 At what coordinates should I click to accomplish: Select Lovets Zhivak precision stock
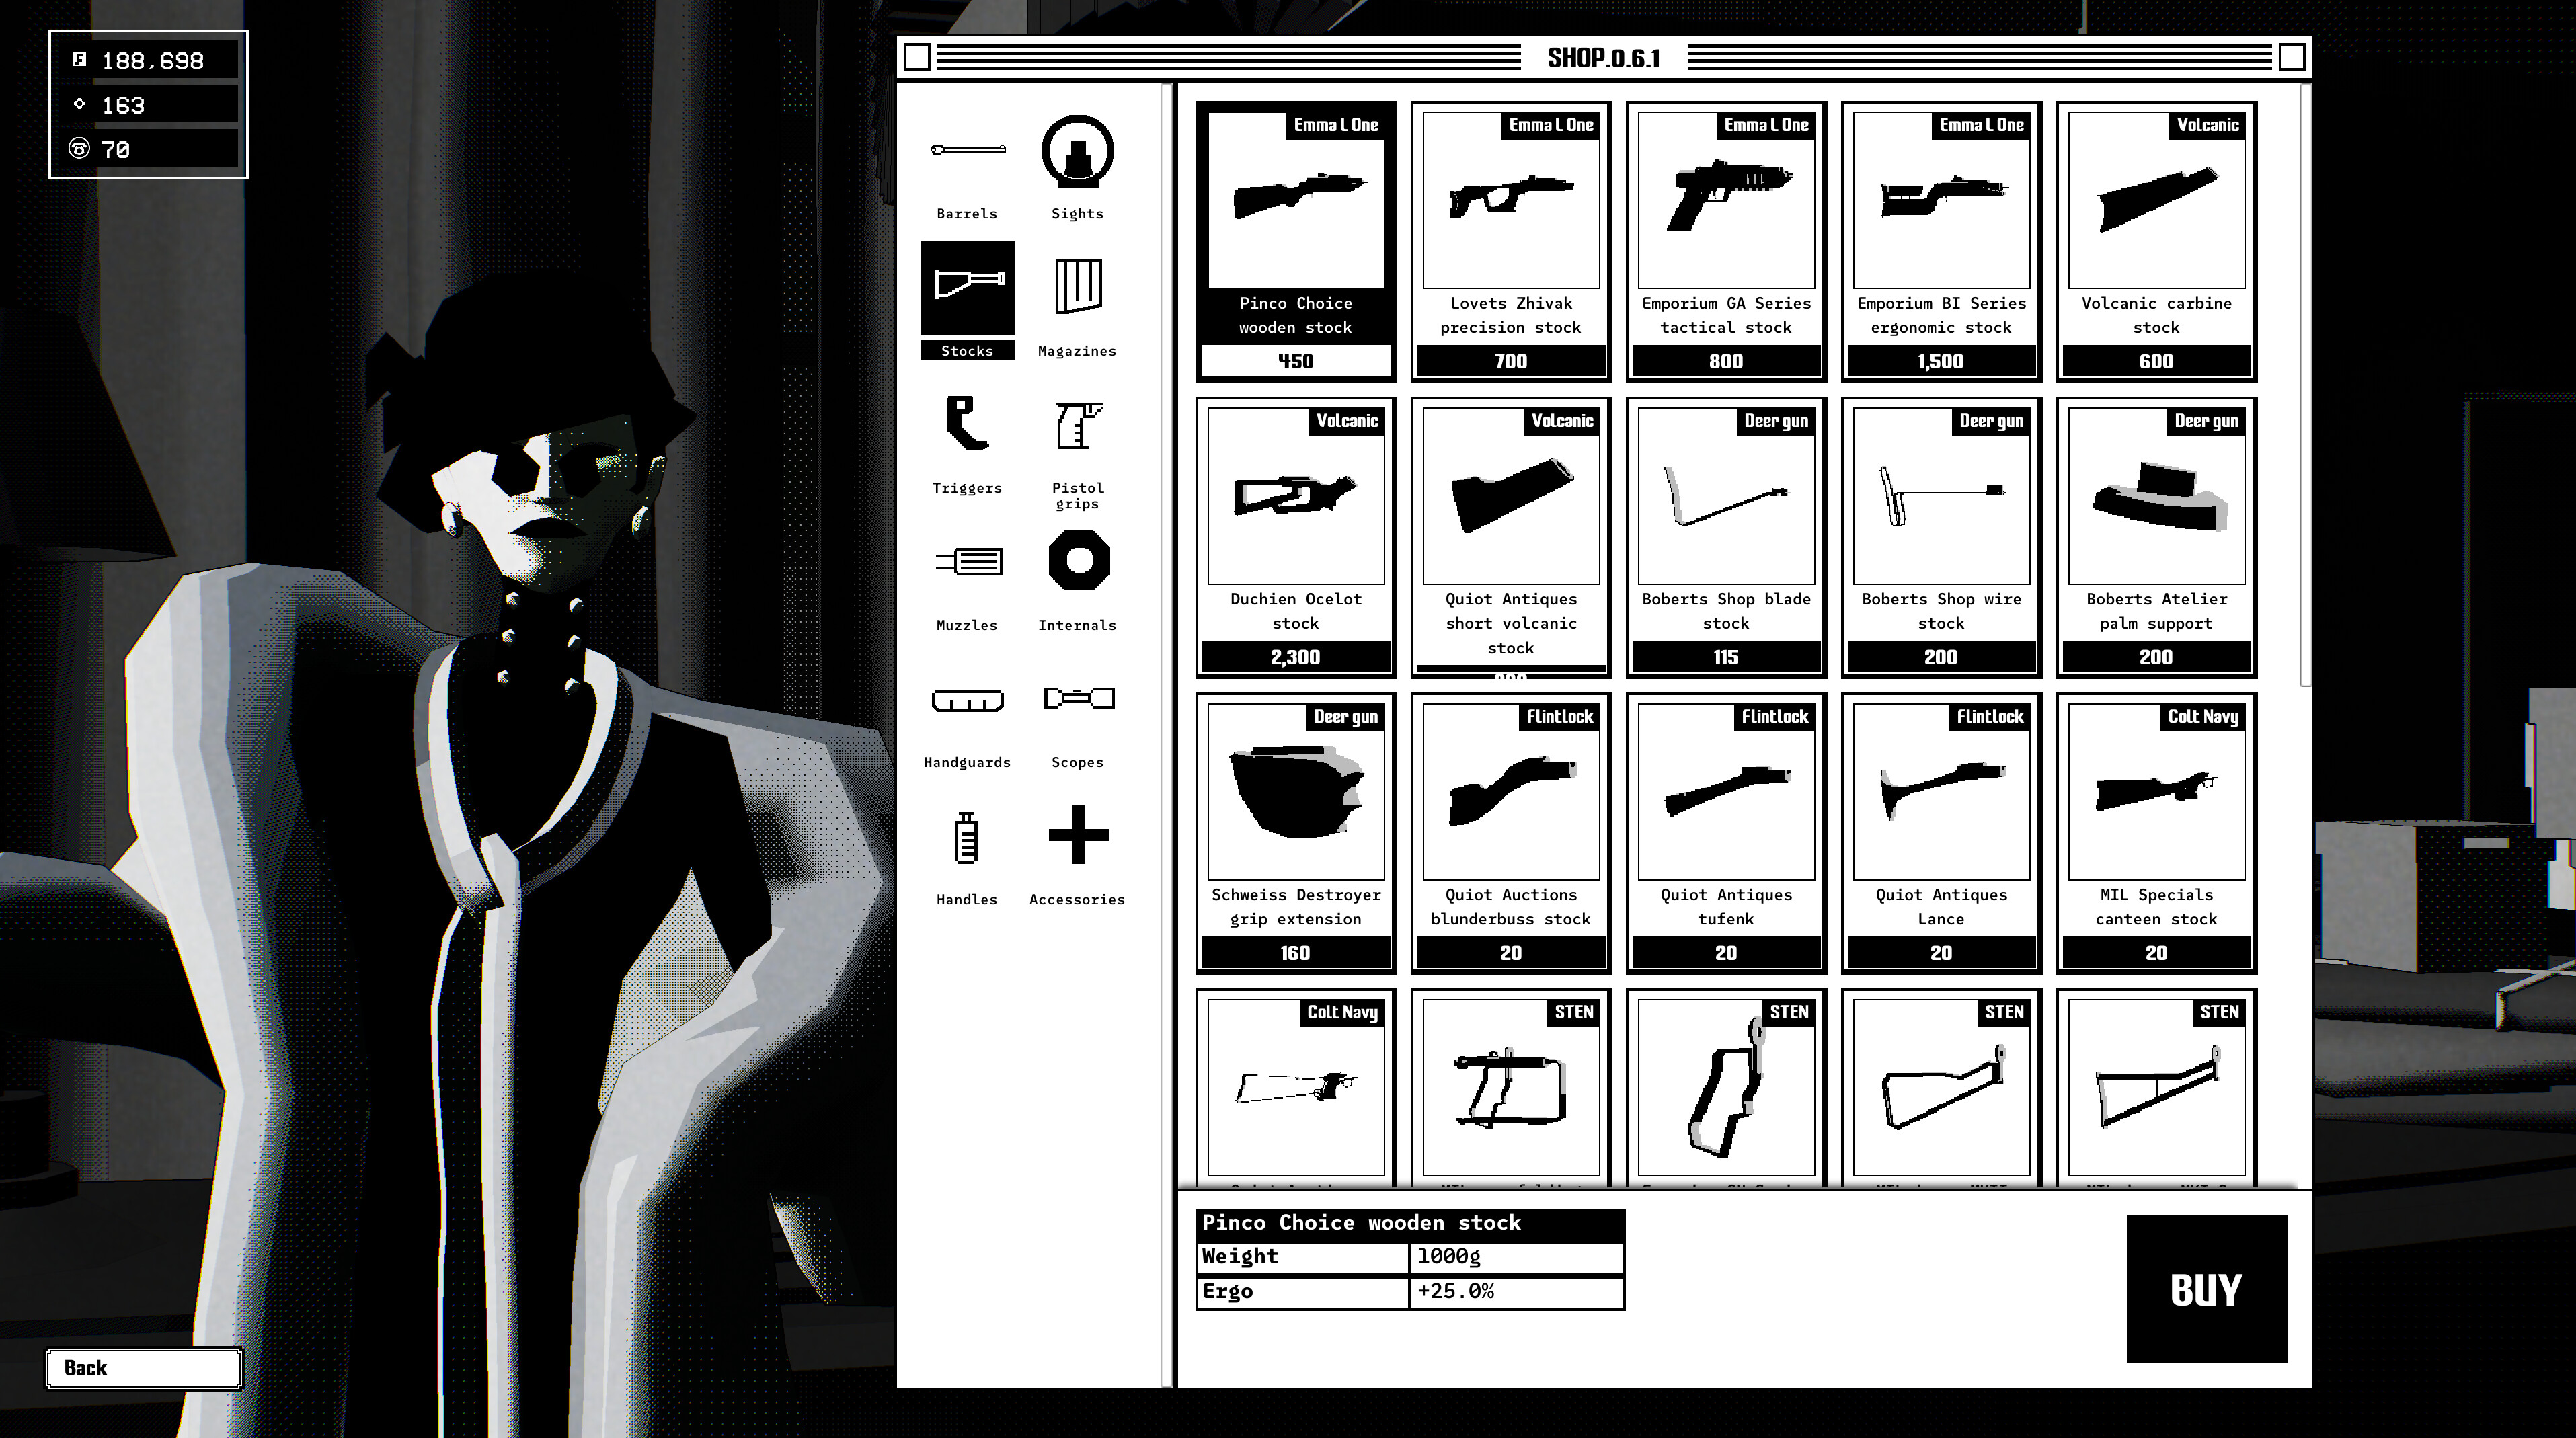point(1510,241)
